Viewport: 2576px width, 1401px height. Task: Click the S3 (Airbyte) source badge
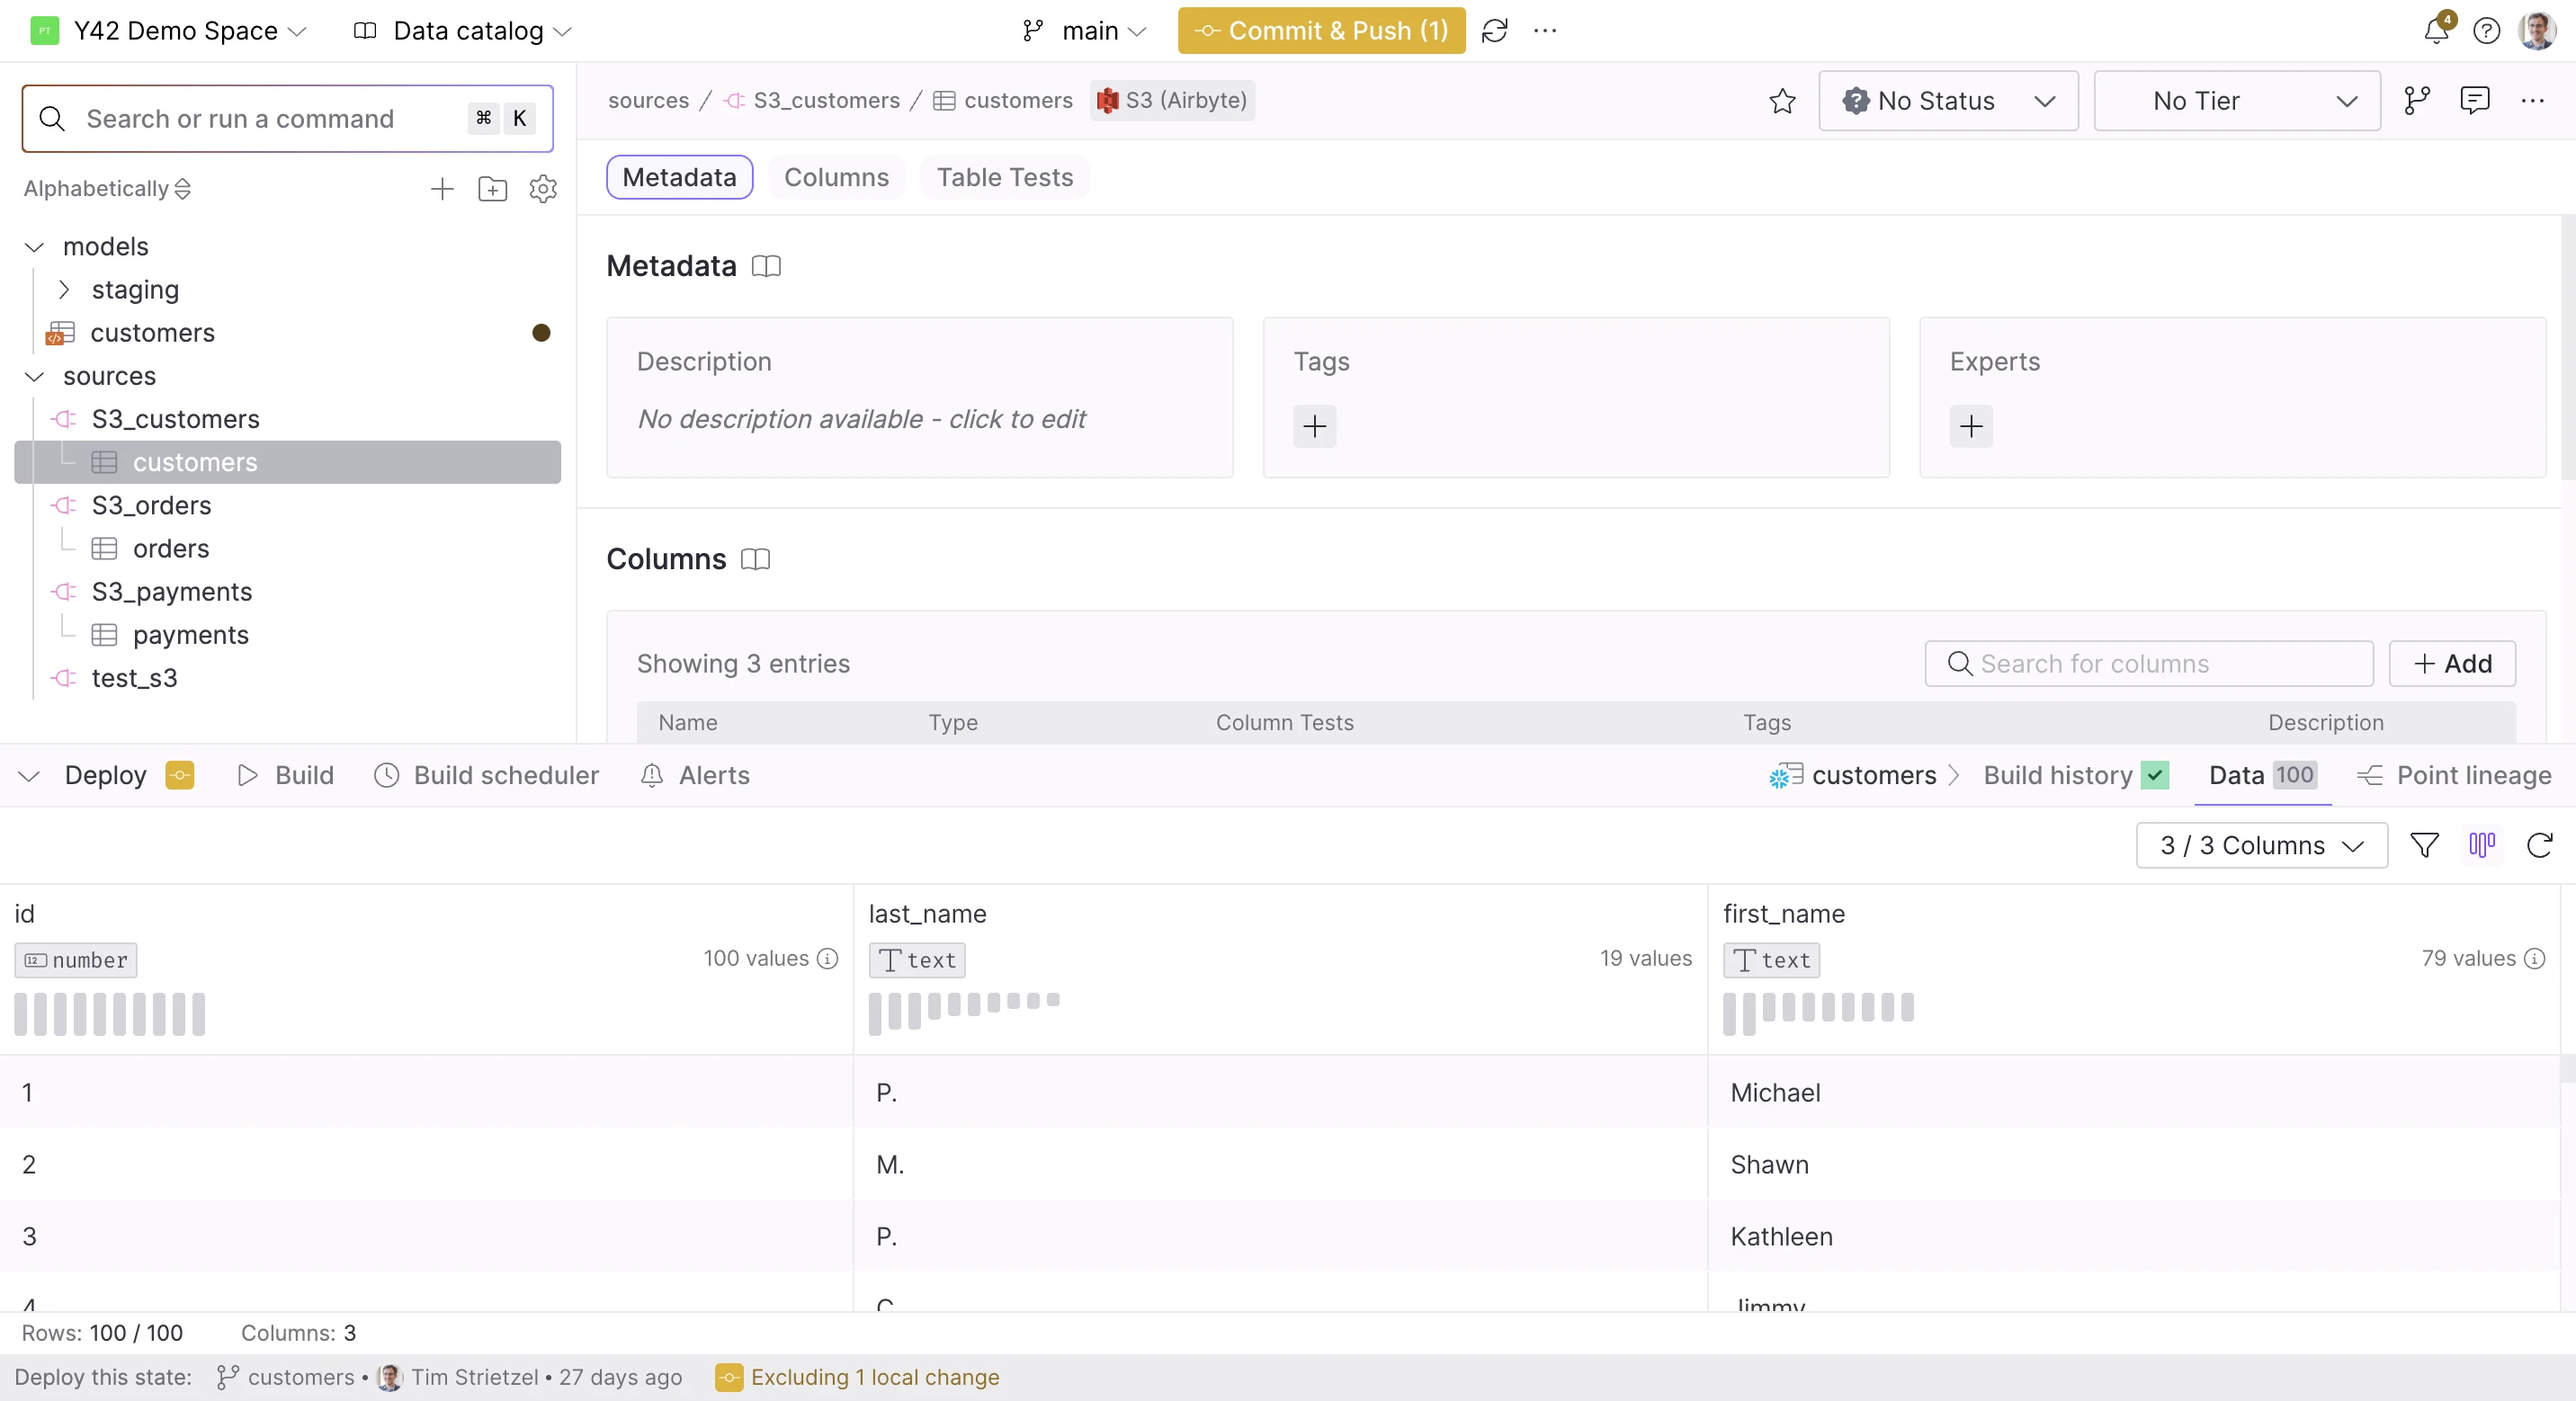[1172, 101]
